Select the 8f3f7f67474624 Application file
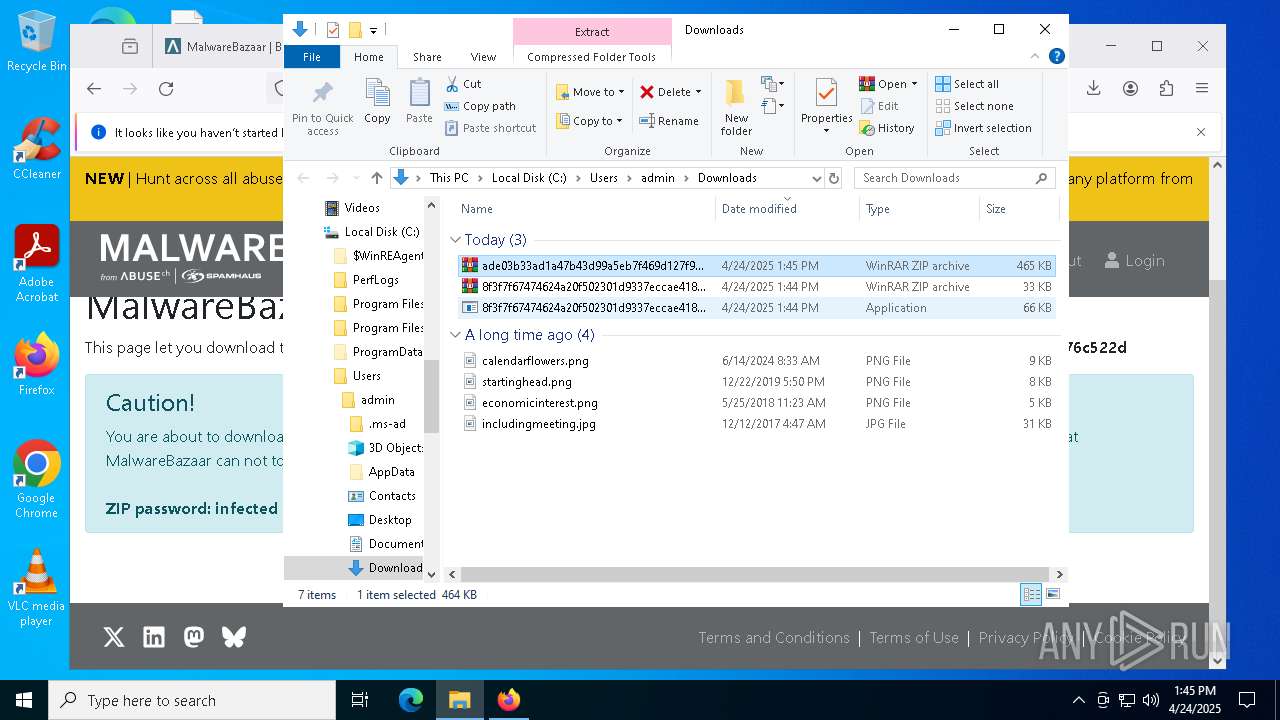The image size is (1280, 720). pyautogui.click(x=756, y=308)
